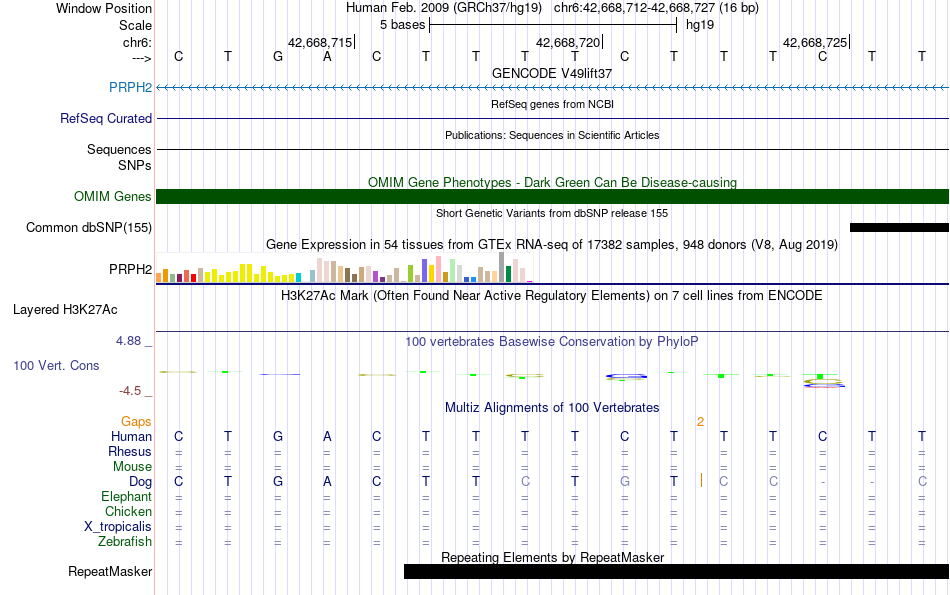Click the PRPH2 label of the GENCODE track
Image resolution: width=950 pixels, height=595 pixels.
(130, 87)
